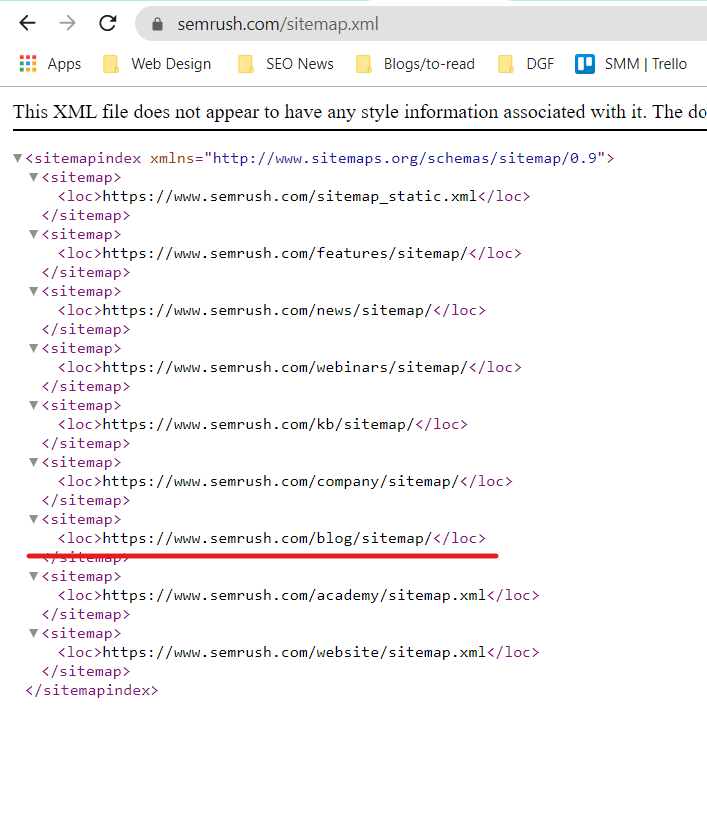This screenshot has height=817, width=707.
Task: Click the kb/sitemap/ loc URL
Action: pos(258,424)
